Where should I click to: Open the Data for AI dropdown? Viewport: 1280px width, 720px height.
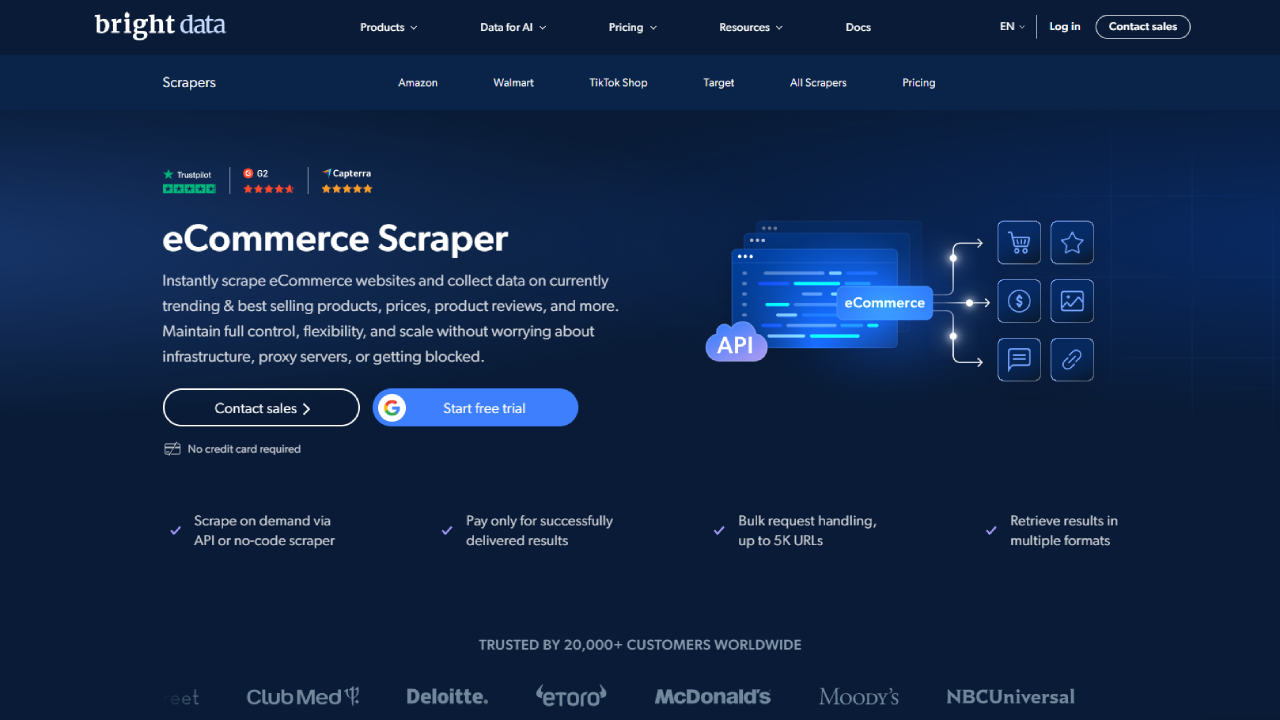pos(513,27)
